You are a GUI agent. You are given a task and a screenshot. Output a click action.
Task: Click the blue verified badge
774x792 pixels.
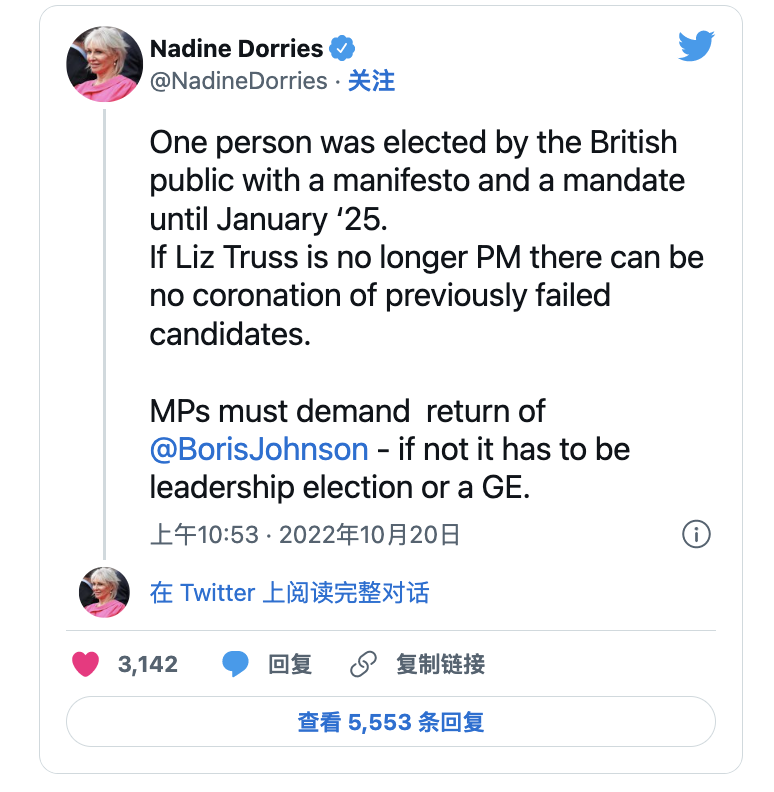pyautogui.click(x=343, y=48)
